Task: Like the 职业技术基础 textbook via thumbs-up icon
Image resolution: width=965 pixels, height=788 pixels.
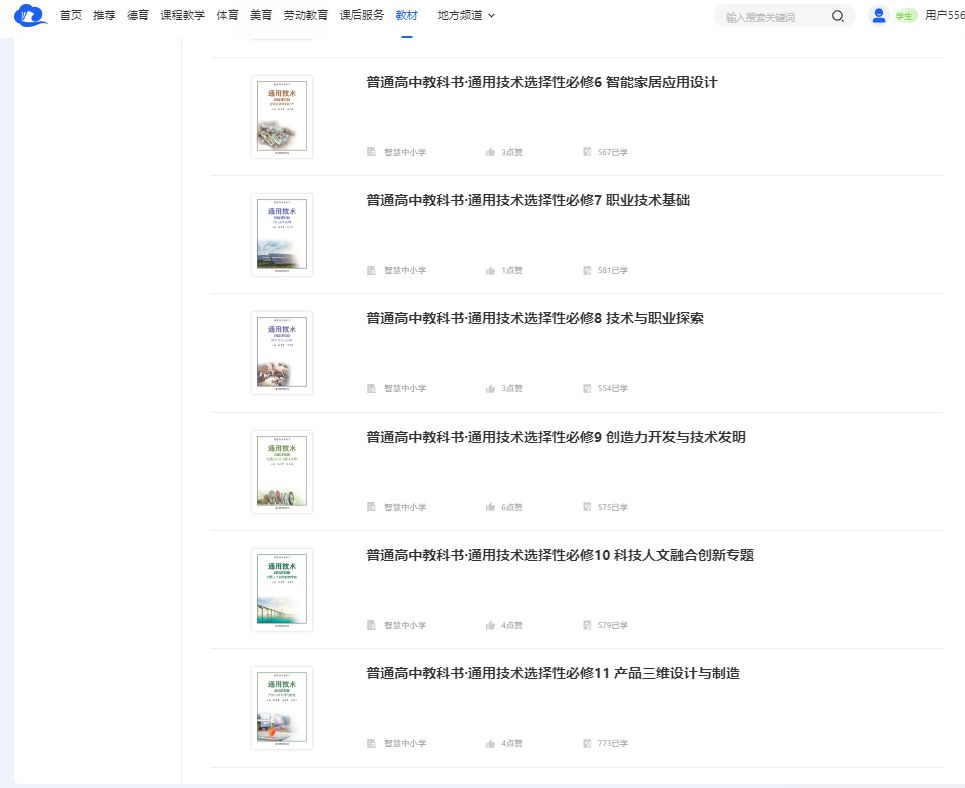Action: [490, 270]
